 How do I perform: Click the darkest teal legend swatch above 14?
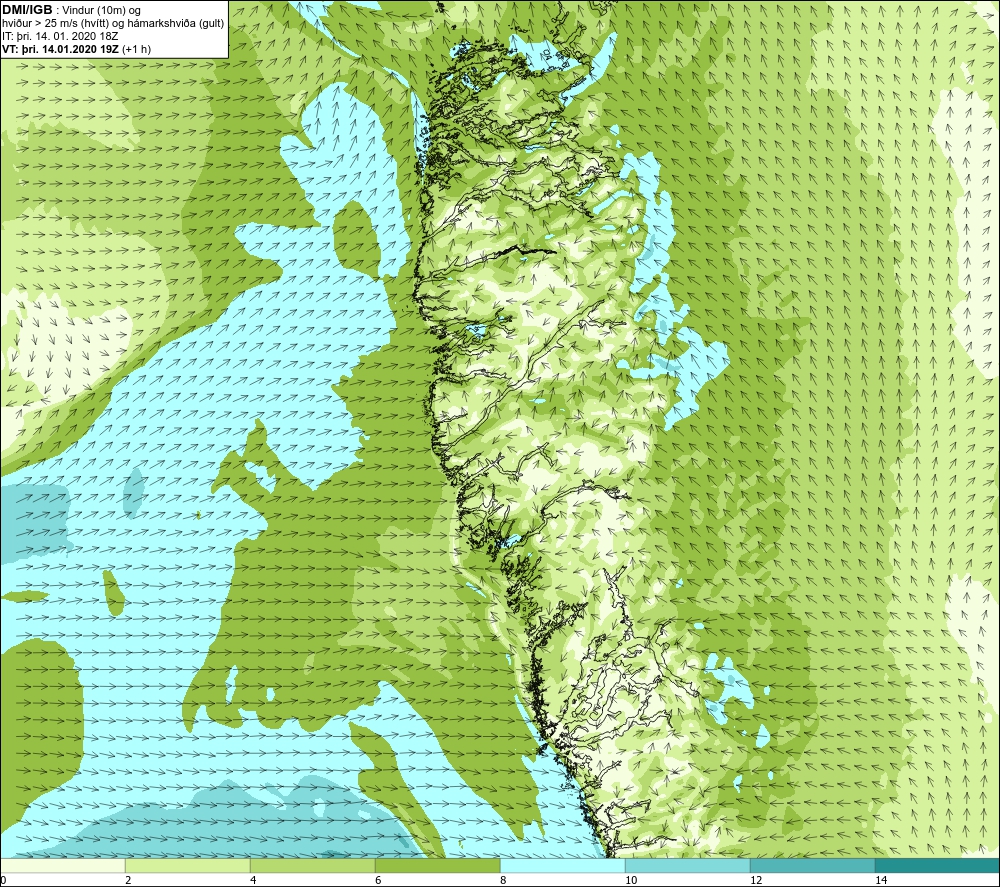938,865
